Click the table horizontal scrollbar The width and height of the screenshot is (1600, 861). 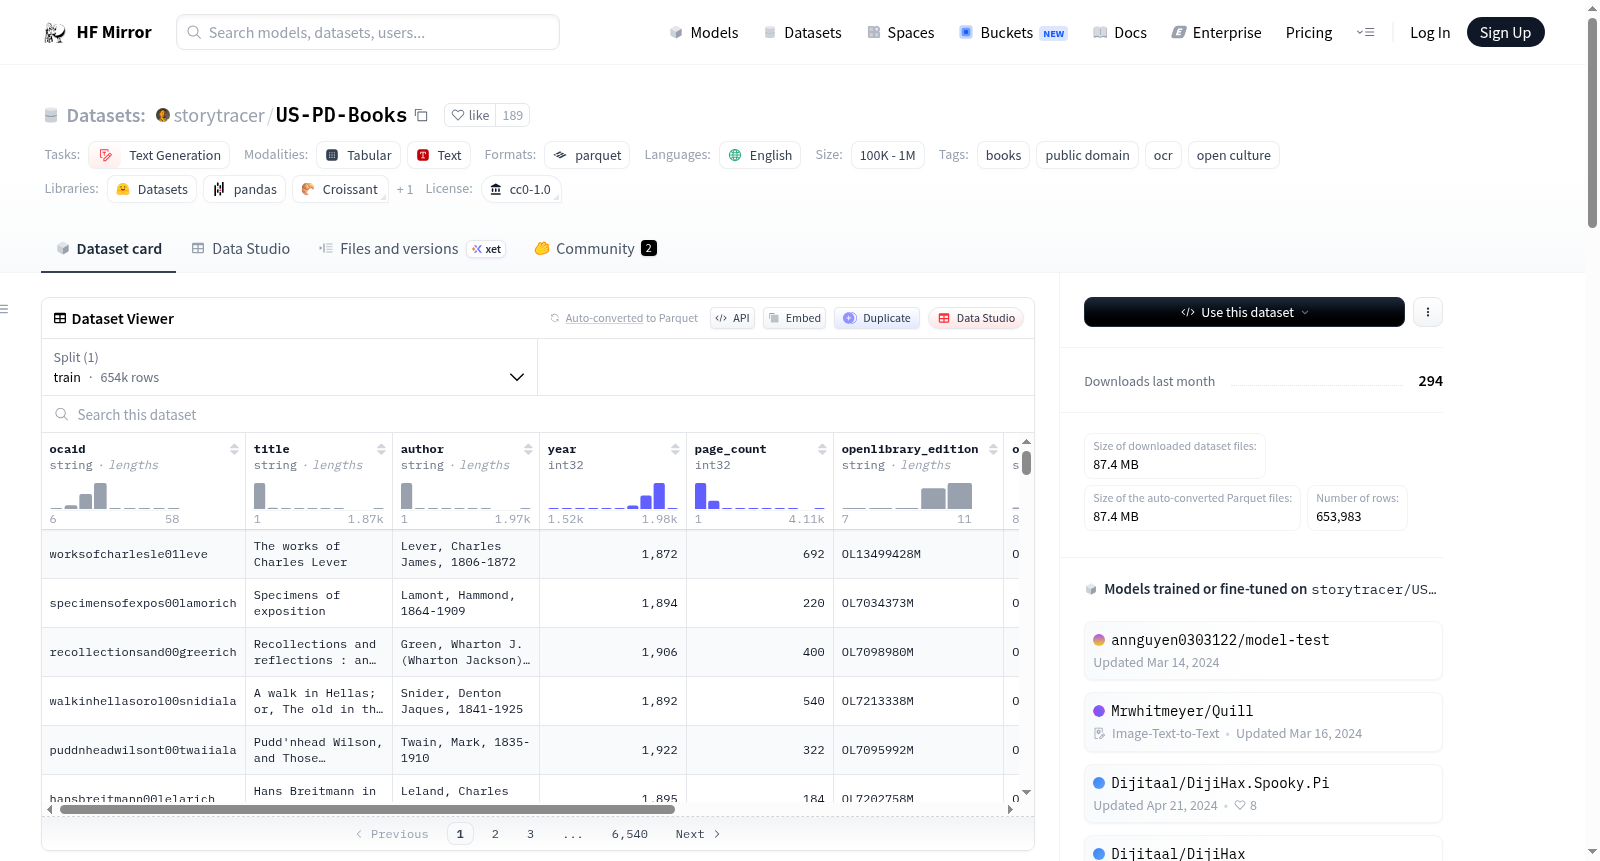[367, 809]
